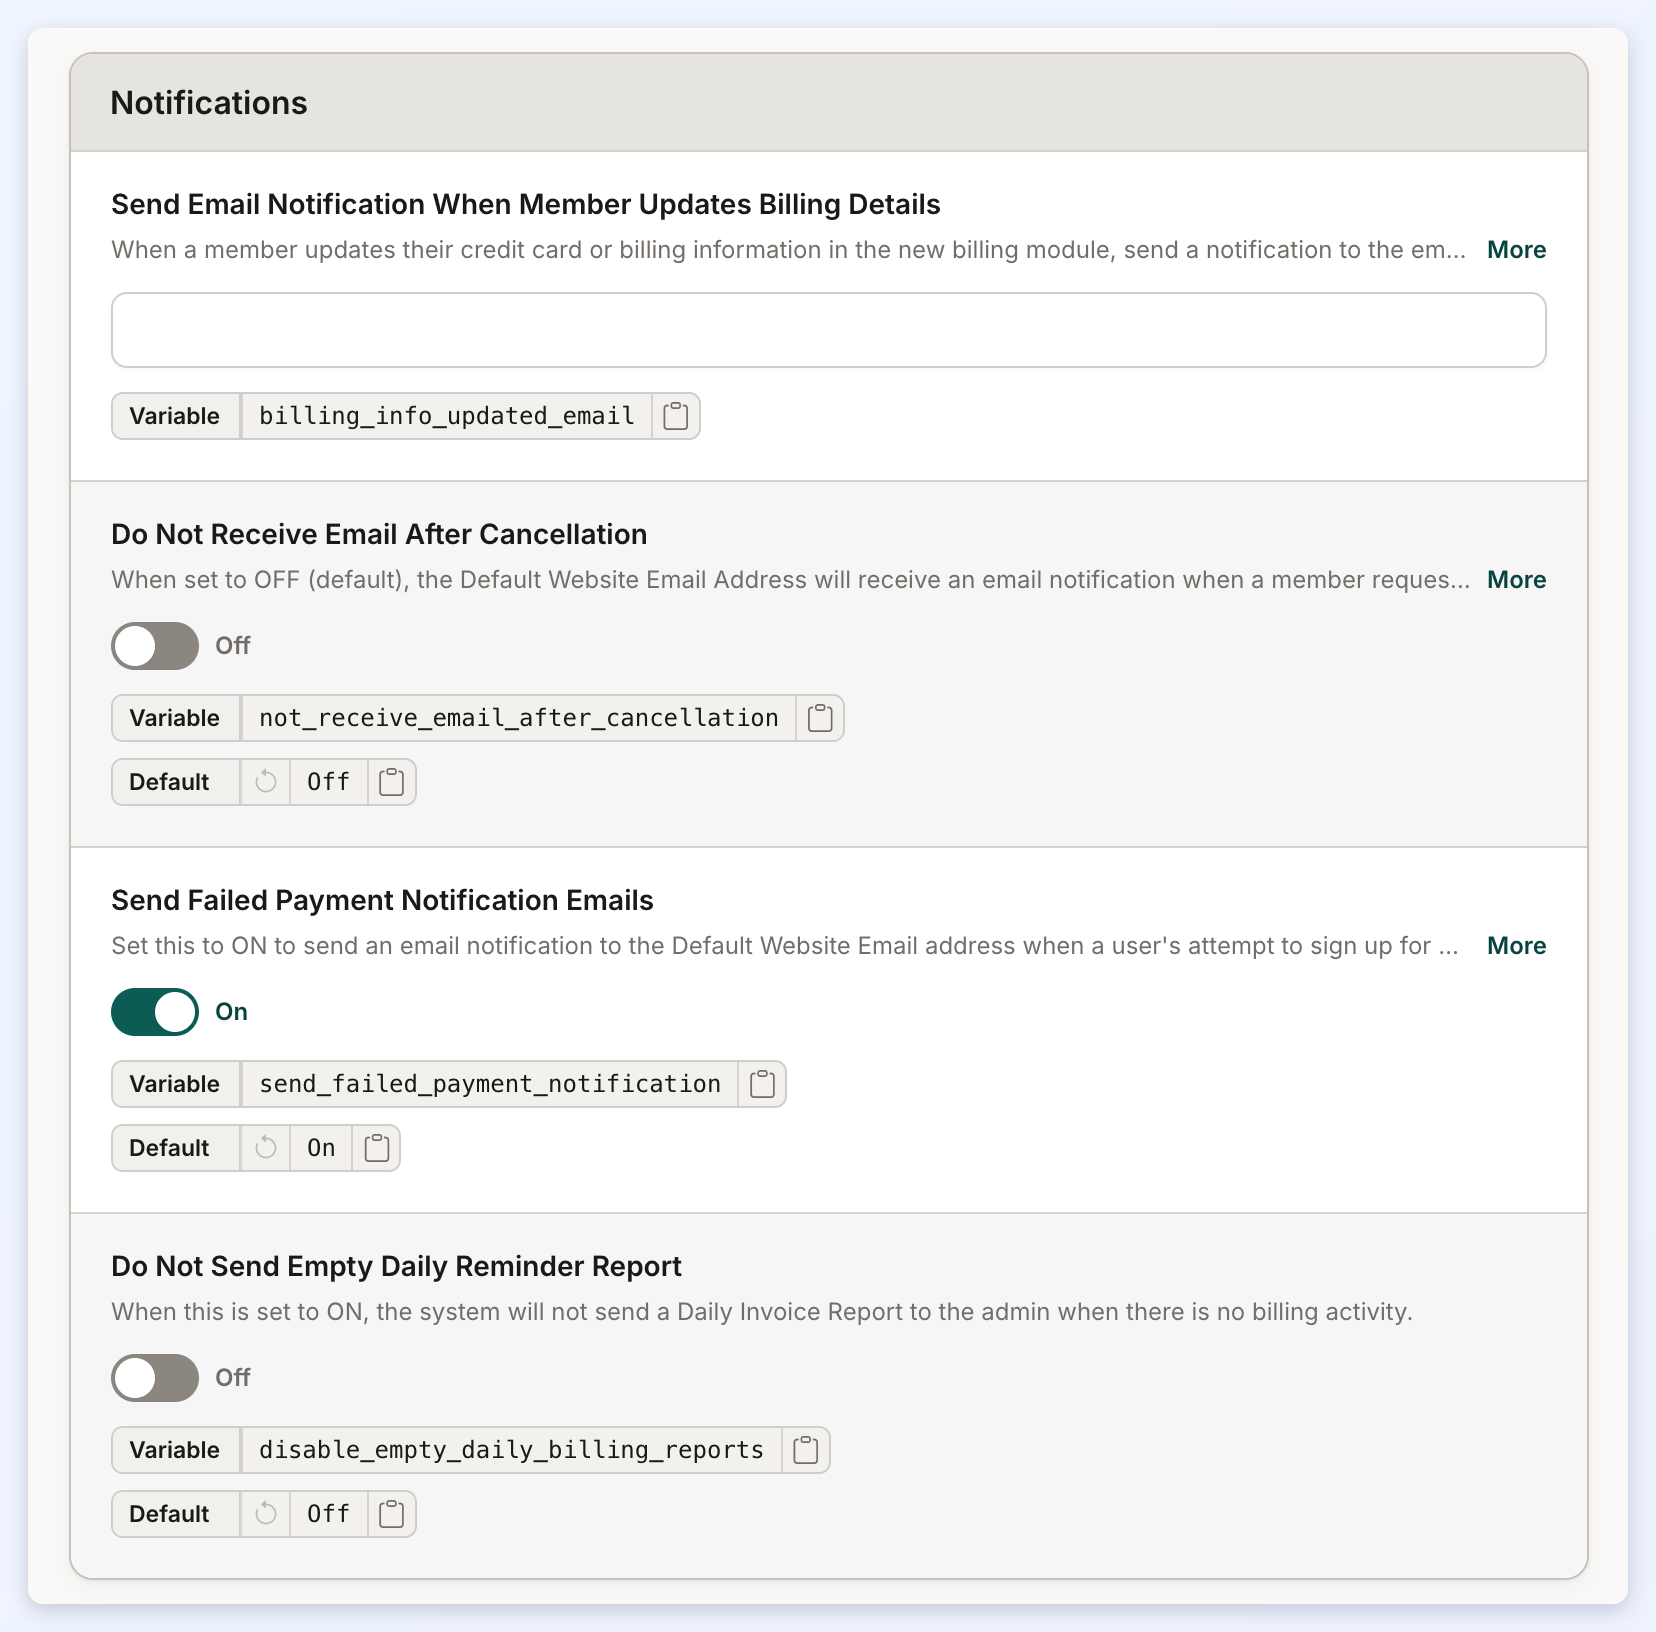Viewport: 1656px width, 1632px height.
Task: Click the Do Not Receive Email After Cancellation heading
Action: pyautogui.click(x=379, y=534)
